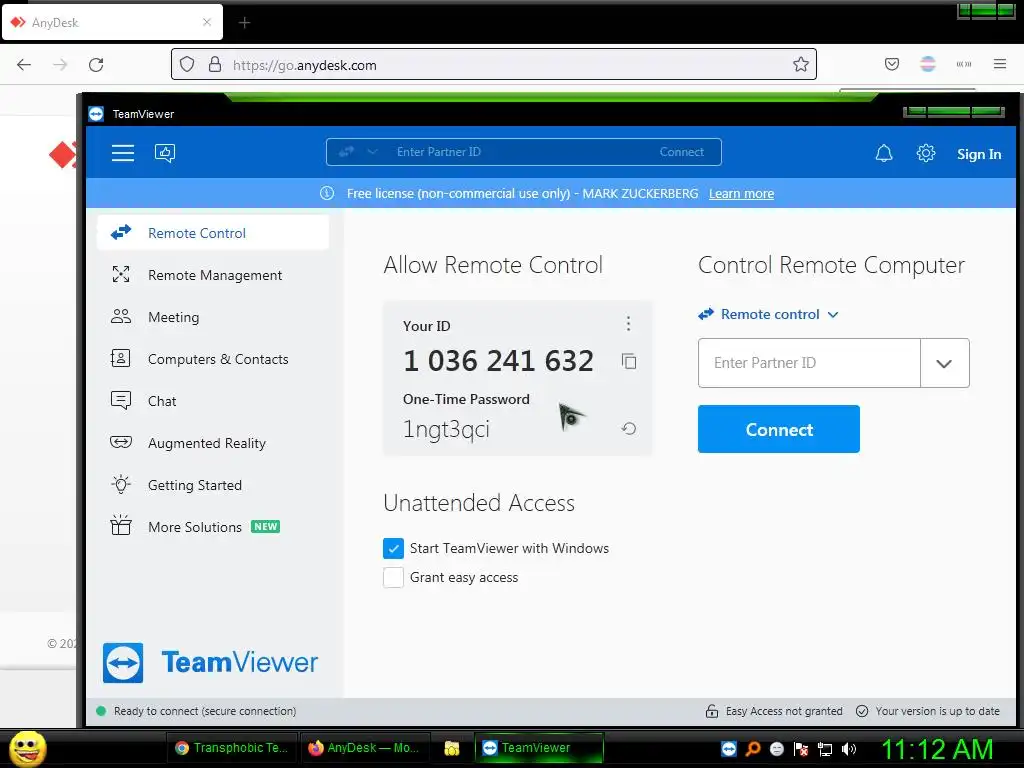Open Firefox application menu
The height and width of the screenshot is (768, 1024).
pyautogui.click(x=999, y=64)
